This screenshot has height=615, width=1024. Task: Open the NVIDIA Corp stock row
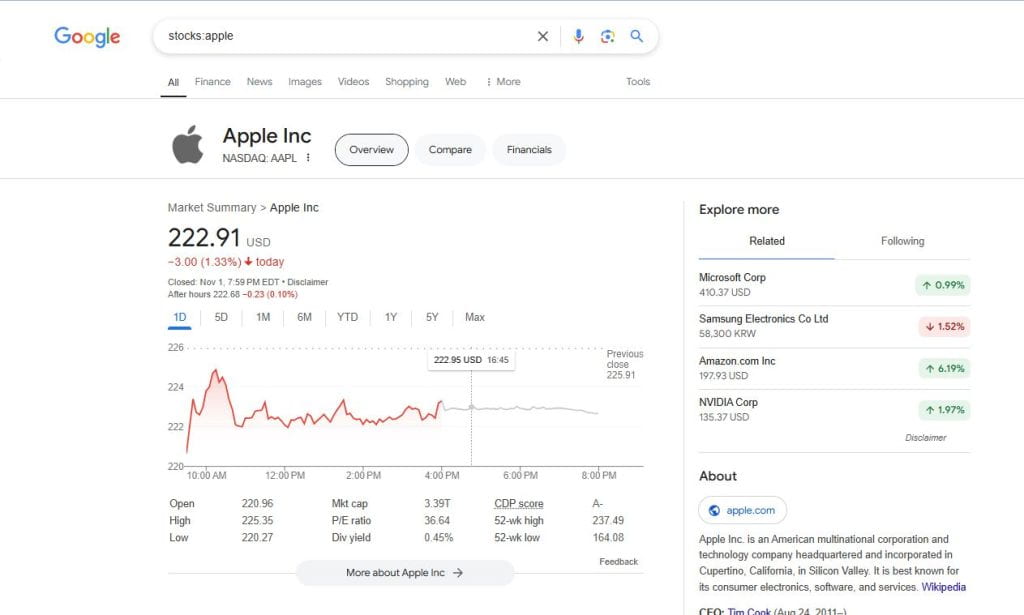coord(834,410)
